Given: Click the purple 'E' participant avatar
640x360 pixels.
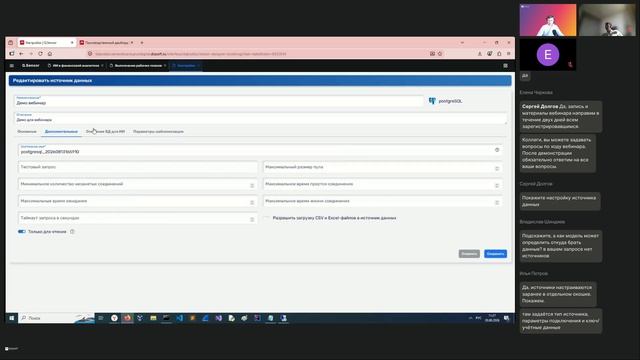Looking at the screenshot, I should click(548, 54).
